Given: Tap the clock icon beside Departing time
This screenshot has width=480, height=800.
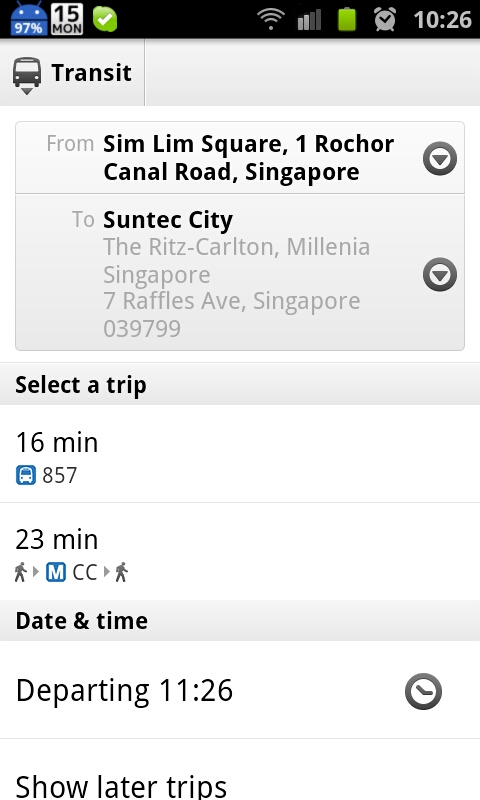Looking at the screenshot, I should coord(423,691).
